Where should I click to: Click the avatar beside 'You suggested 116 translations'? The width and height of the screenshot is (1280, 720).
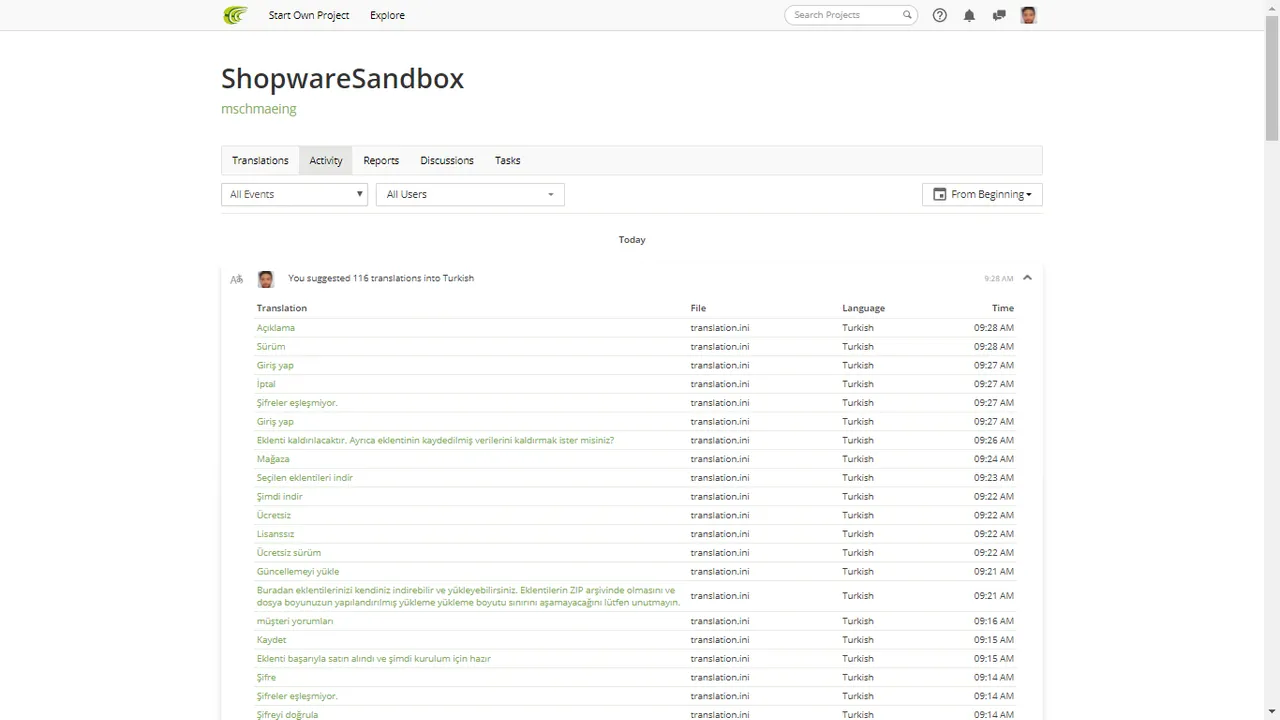click(266, 279)
